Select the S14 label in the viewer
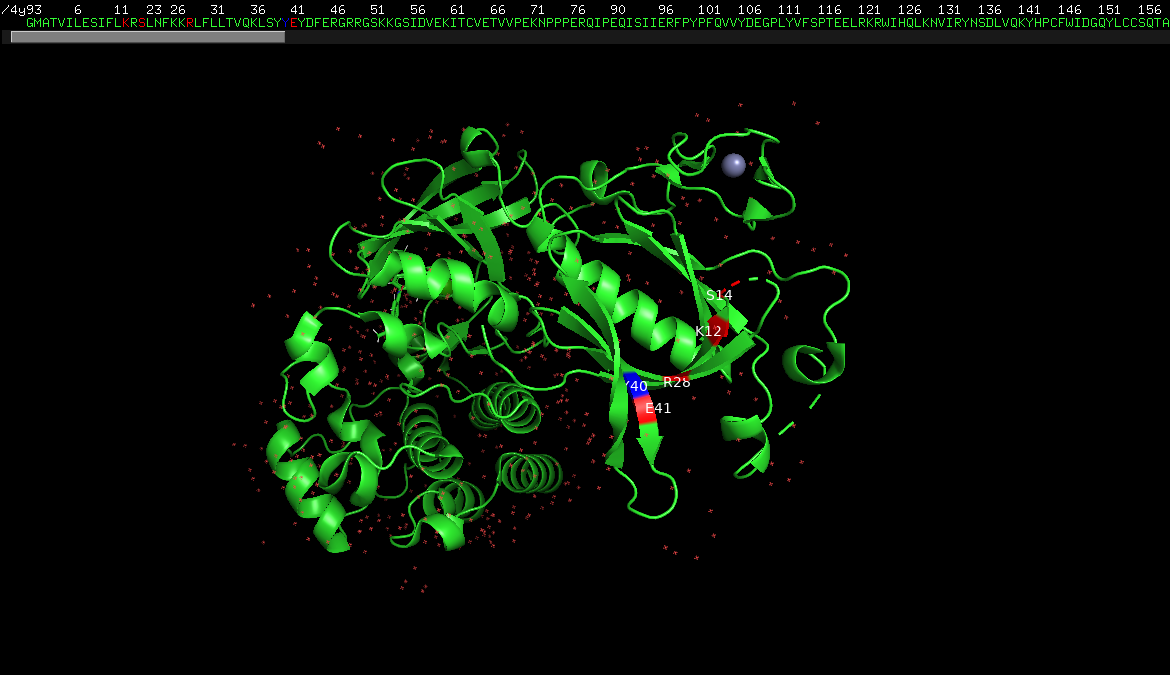Image resolution: width=1170 pixels, height=675 pixels. 719,295
